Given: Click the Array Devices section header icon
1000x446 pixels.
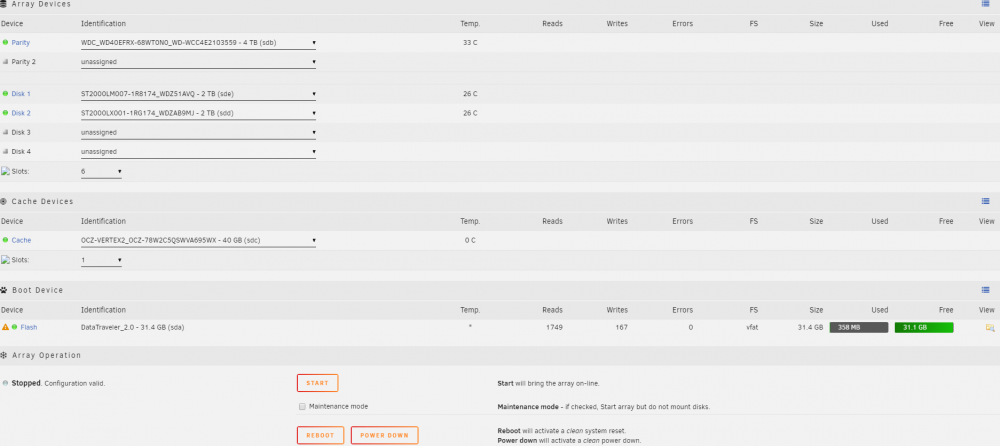Looking at the screenshot, I should point(4,4).
